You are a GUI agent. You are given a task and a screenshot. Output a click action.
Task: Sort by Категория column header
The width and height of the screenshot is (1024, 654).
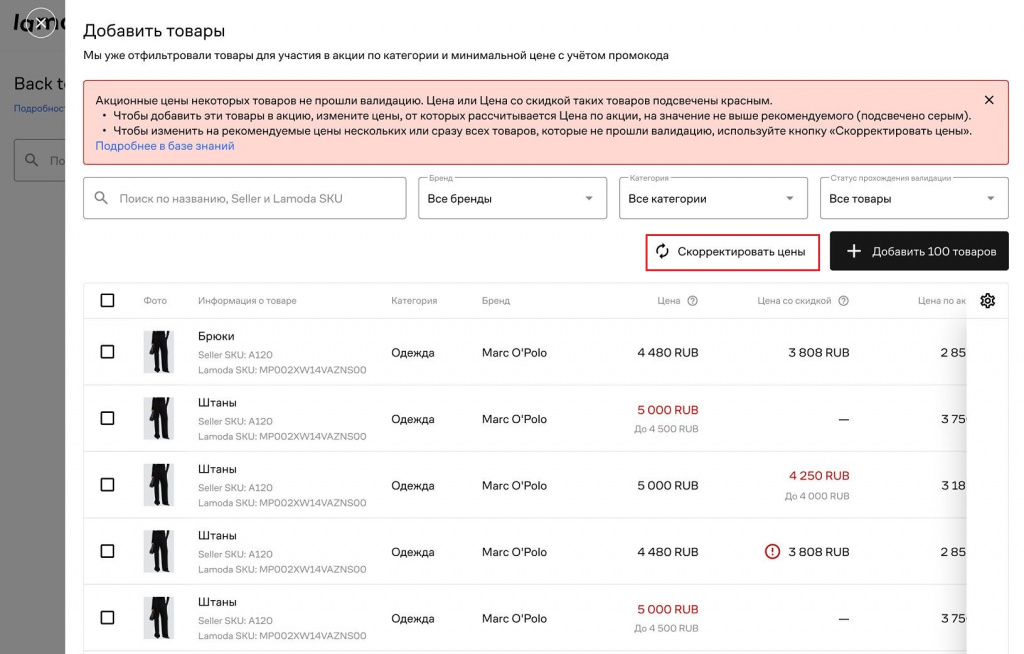coord(414,301)
